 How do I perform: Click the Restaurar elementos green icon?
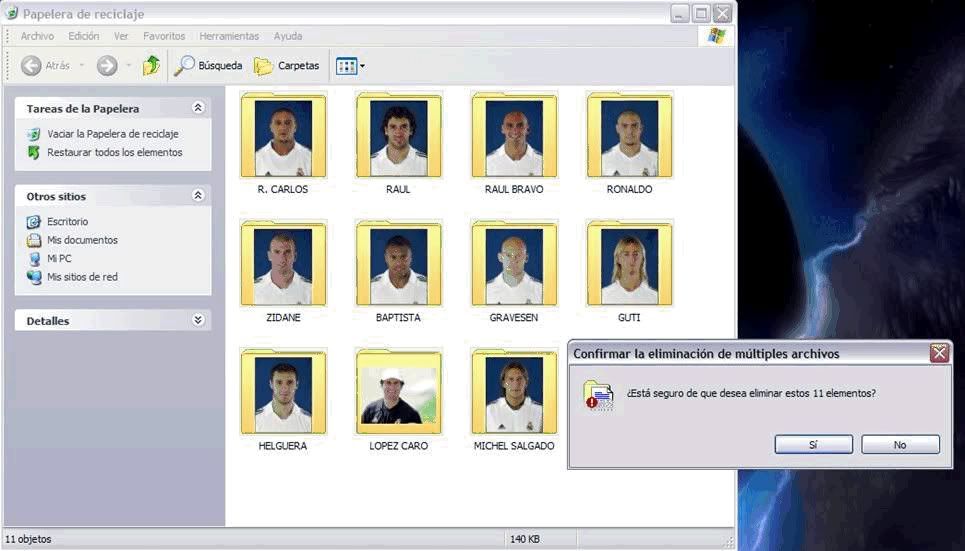[34, 152]
